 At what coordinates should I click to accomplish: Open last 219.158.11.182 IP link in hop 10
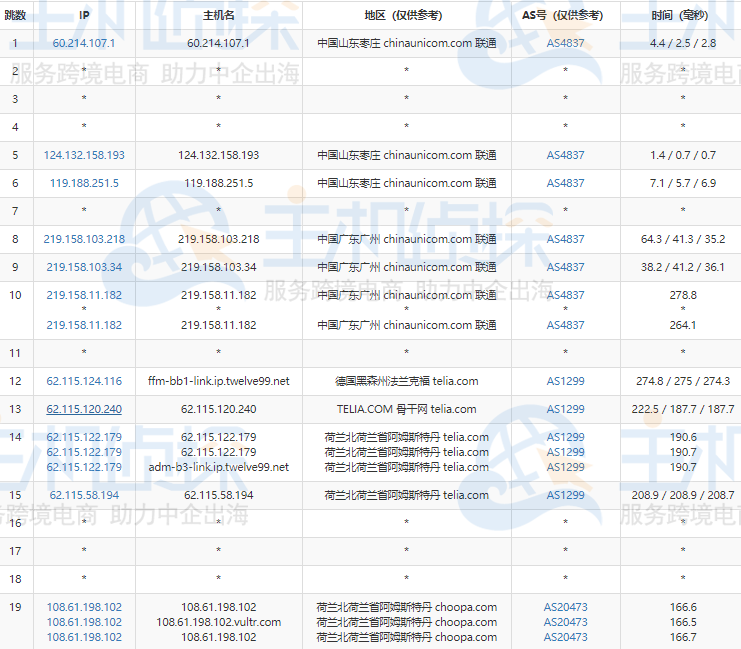coord(84,325)
